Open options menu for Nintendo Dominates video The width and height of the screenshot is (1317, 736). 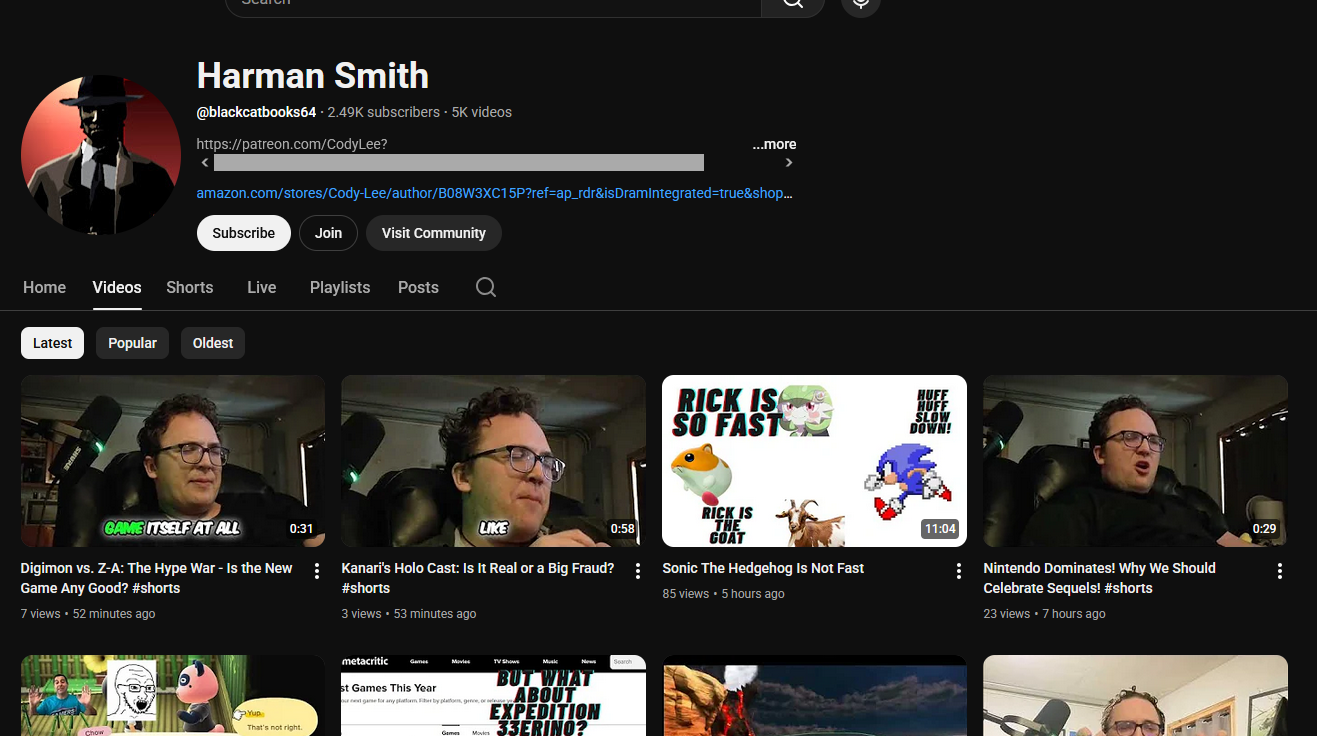coord(1279,571)
